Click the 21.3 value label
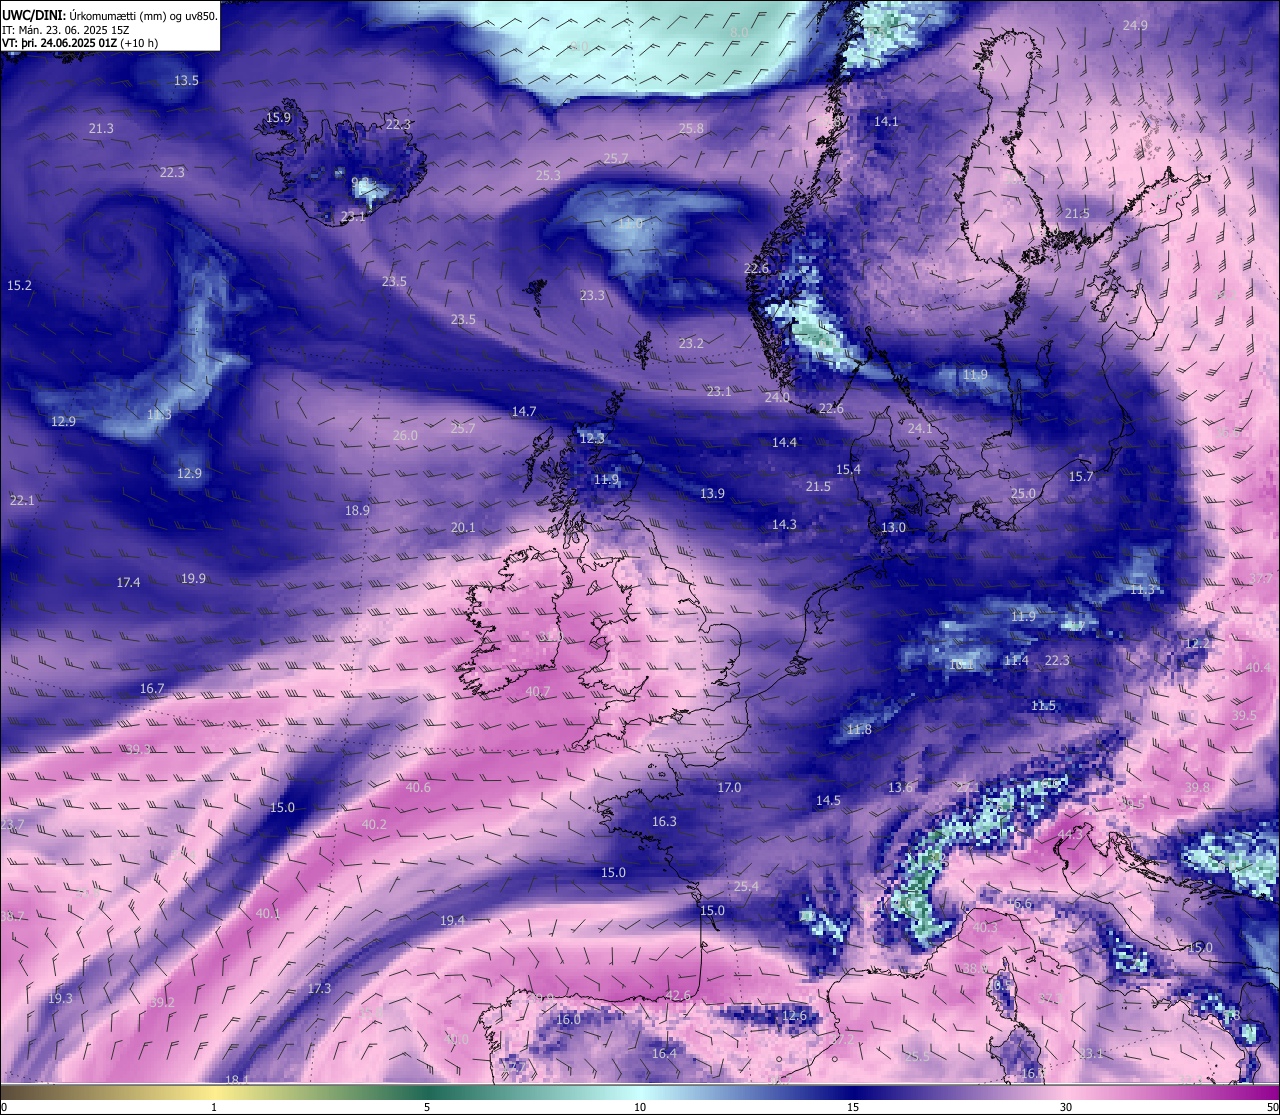This screenshot has height=1115, width=1280. tap(101, 129)
